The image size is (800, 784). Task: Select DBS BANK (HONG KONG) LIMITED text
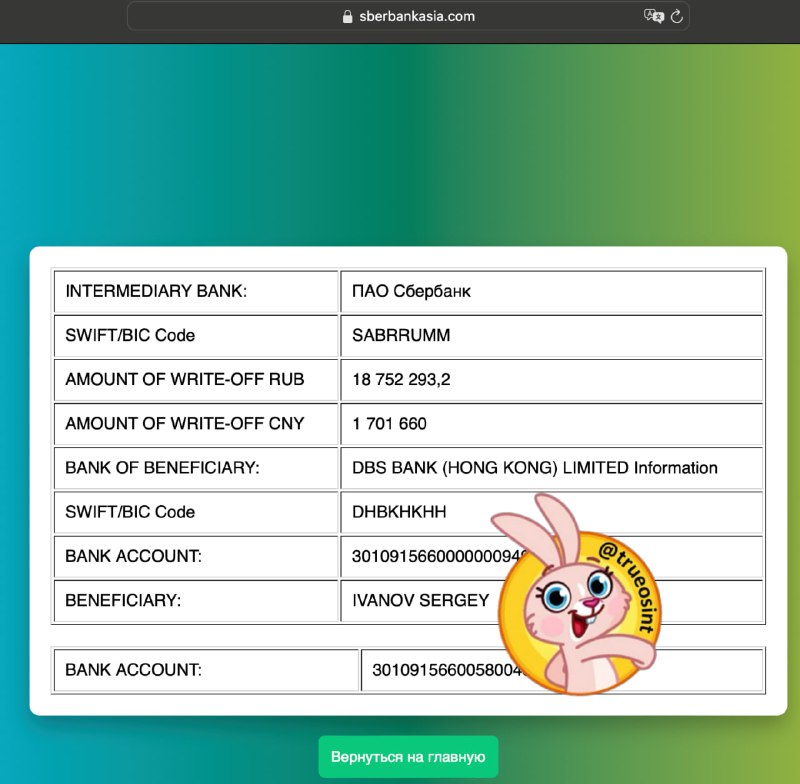point(490,468)
